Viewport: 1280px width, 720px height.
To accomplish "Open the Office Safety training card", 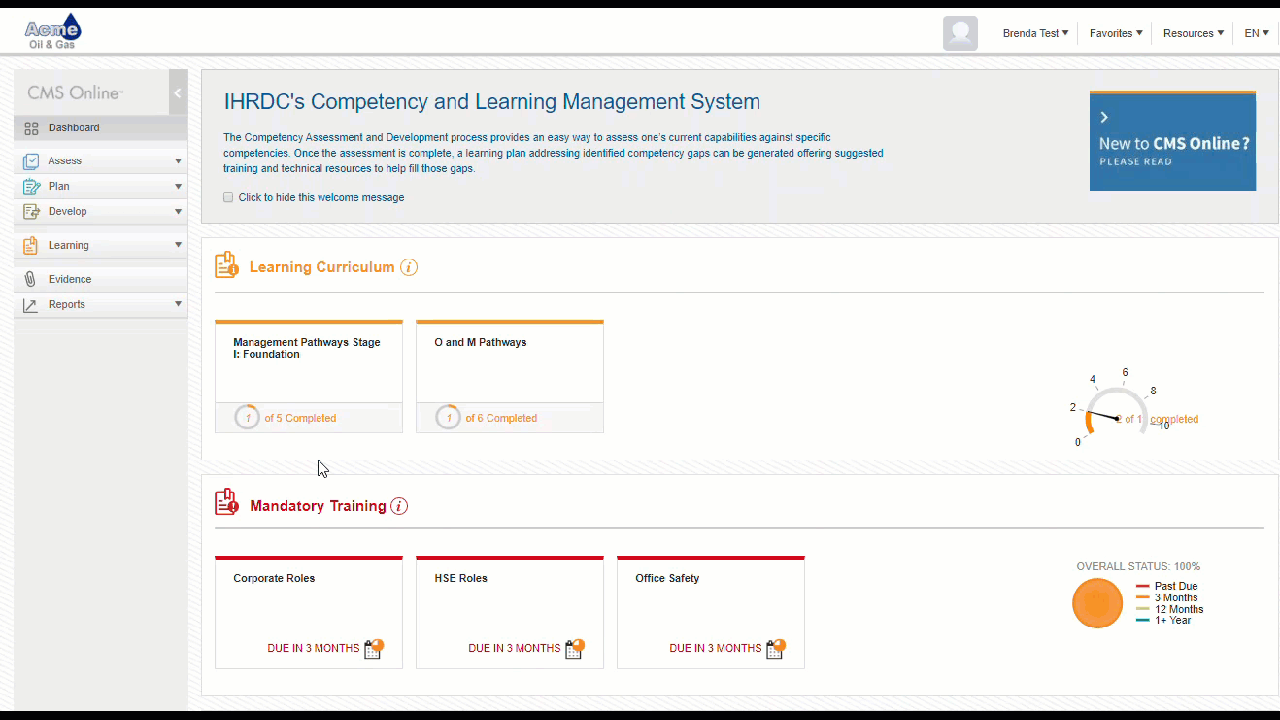I will 711,612.
